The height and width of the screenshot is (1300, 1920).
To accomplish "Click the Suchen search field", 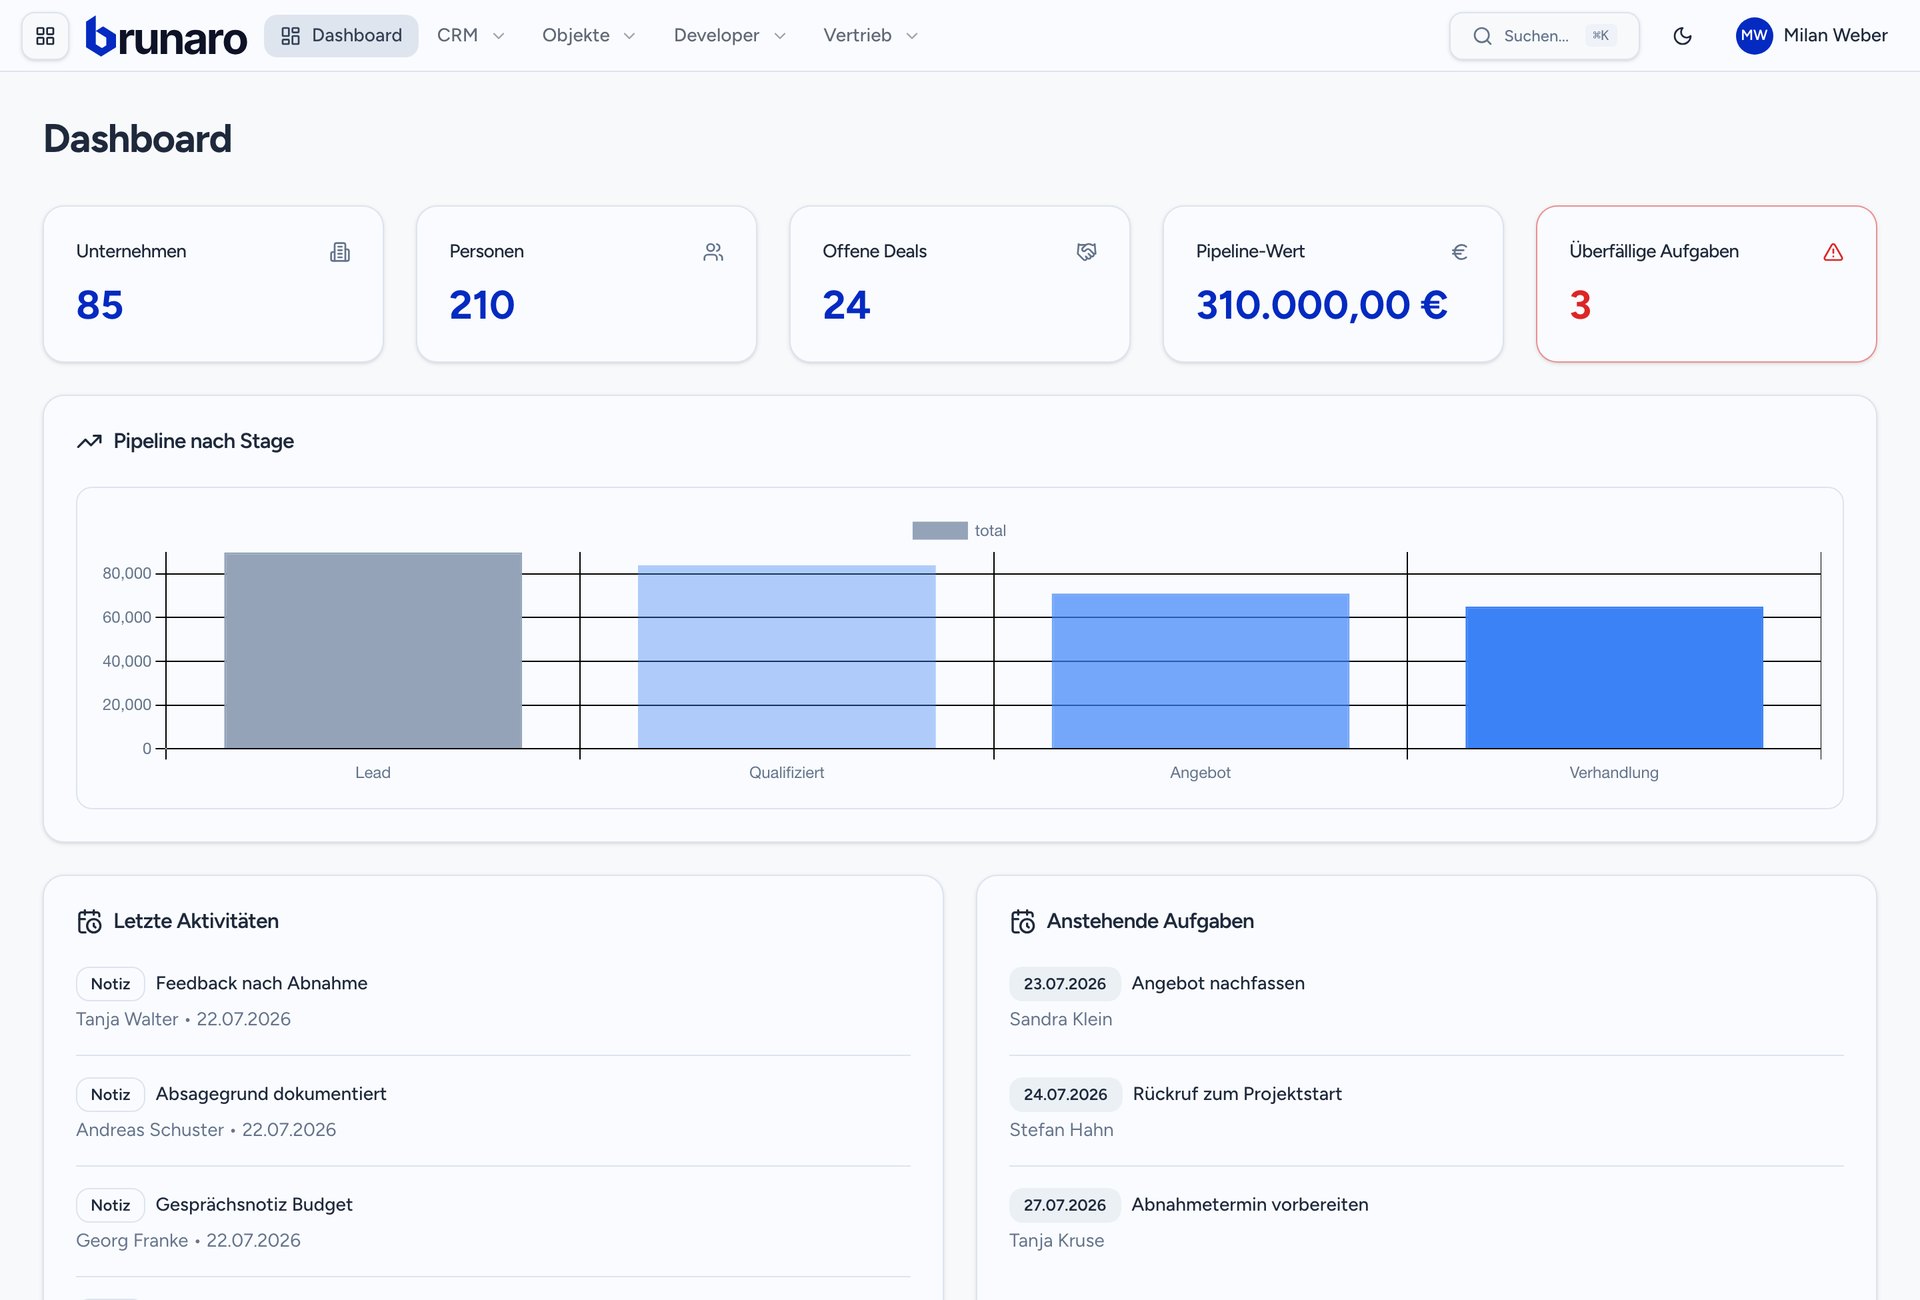I will (x=1544, y=36).
